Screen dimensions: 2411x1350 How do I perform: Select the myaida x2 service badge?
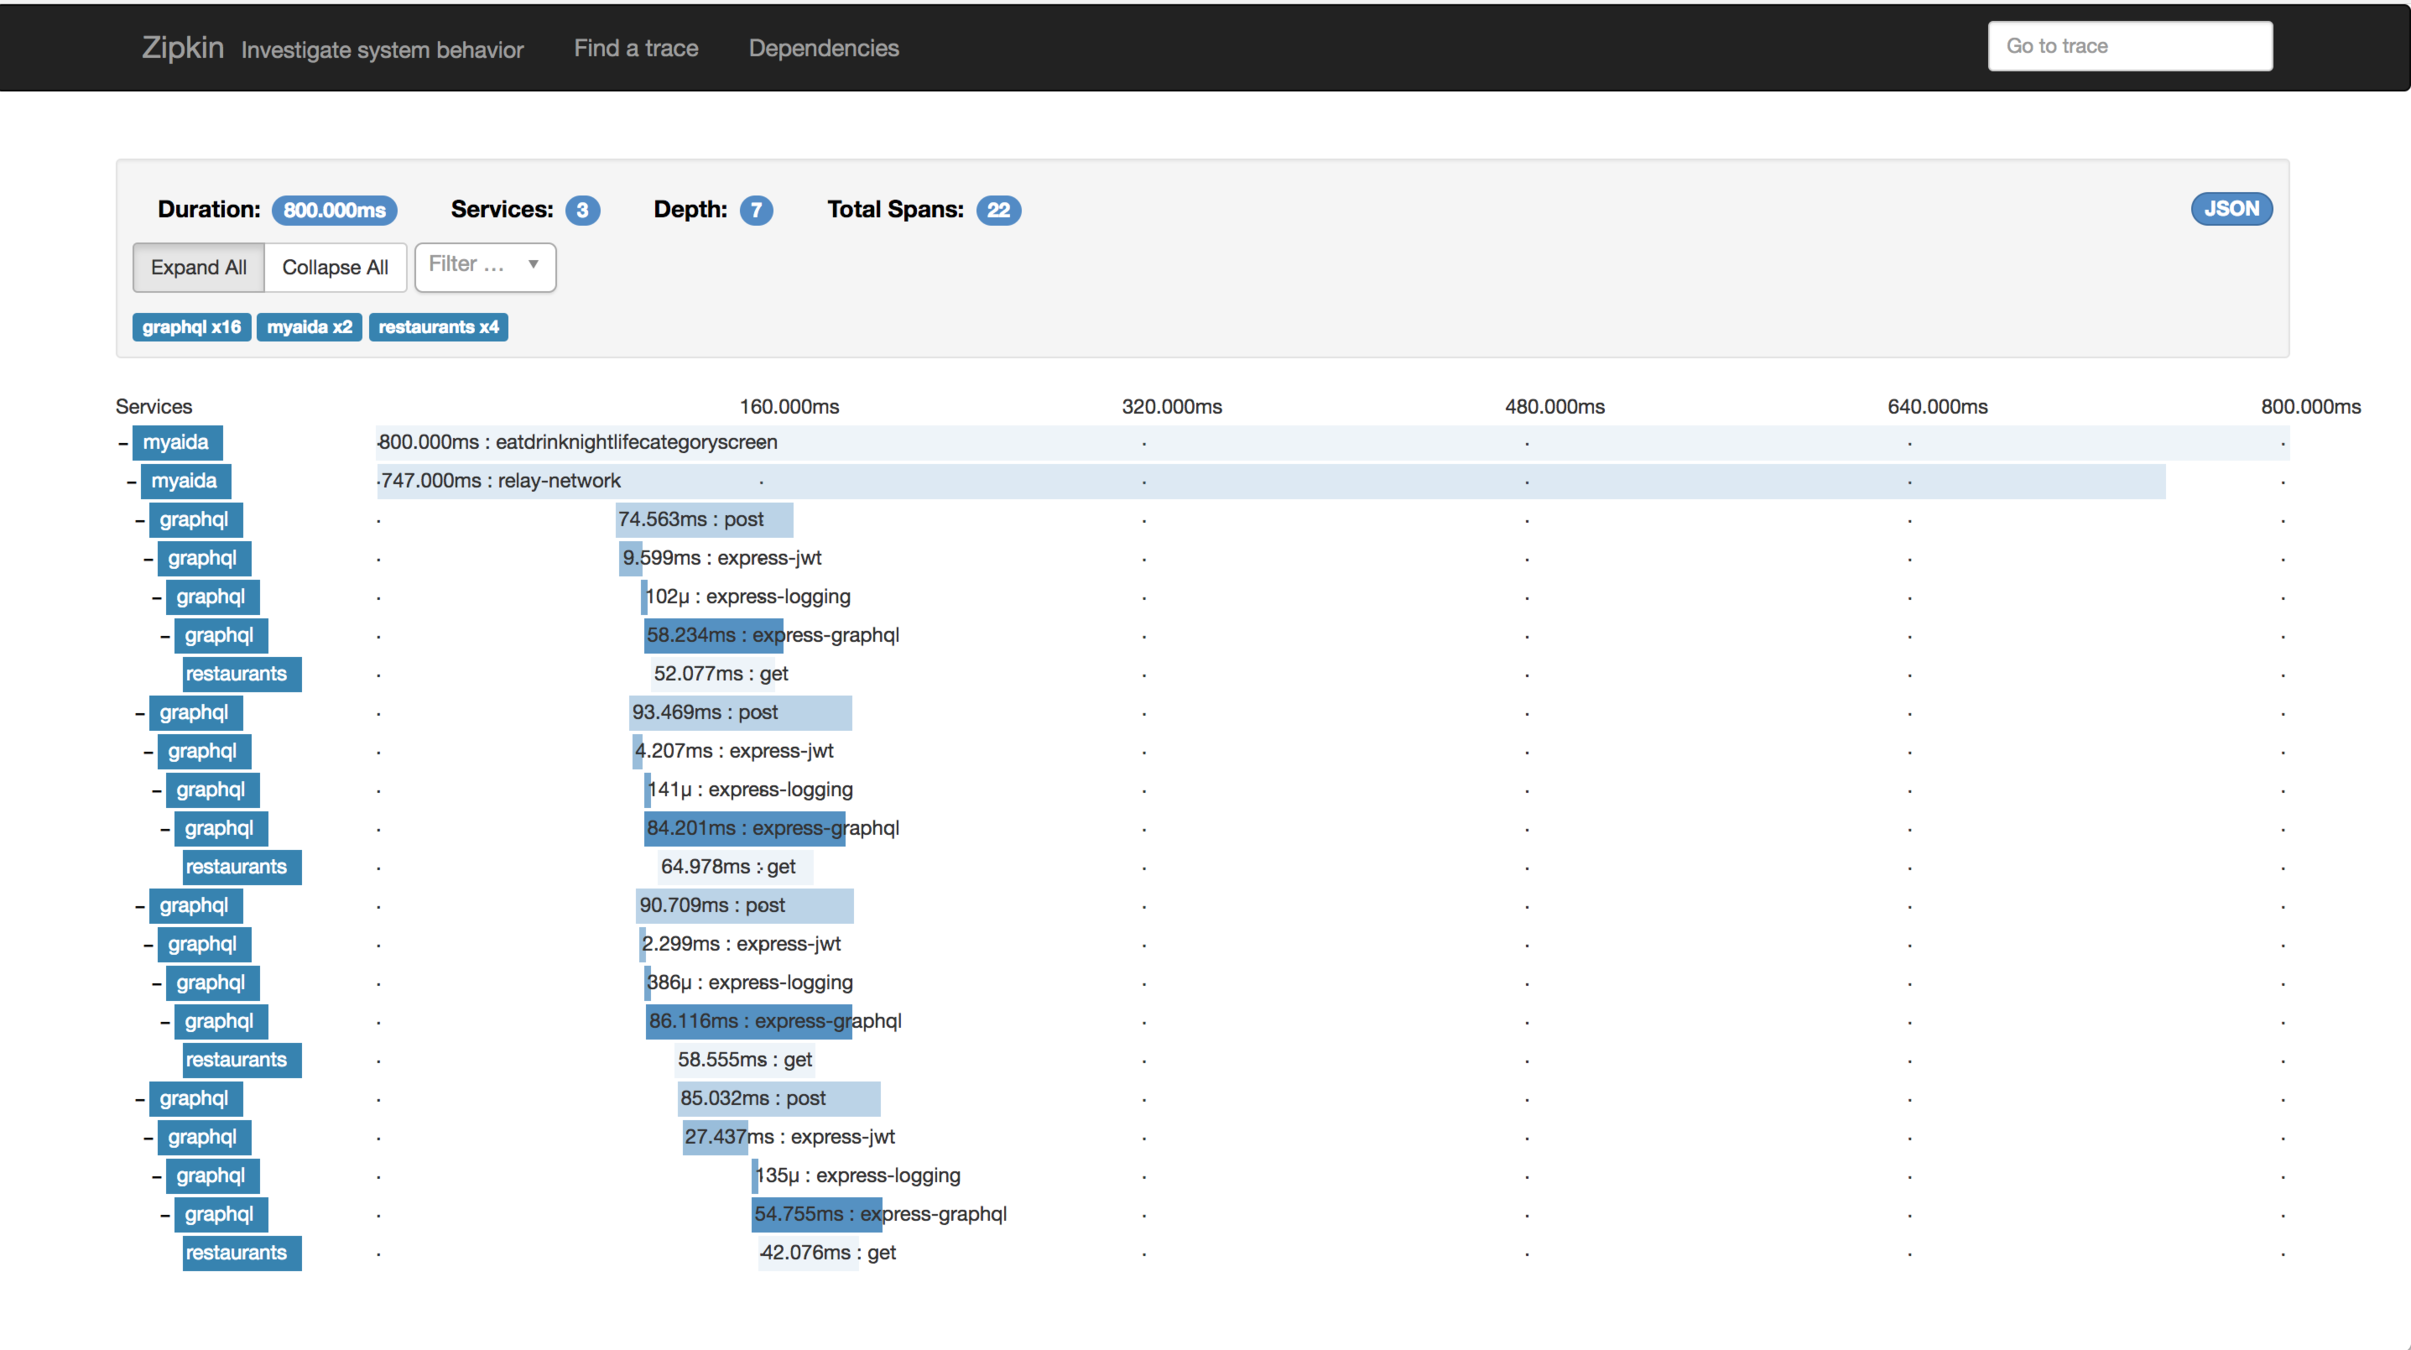pyautogui.click(x=309, y=327)
